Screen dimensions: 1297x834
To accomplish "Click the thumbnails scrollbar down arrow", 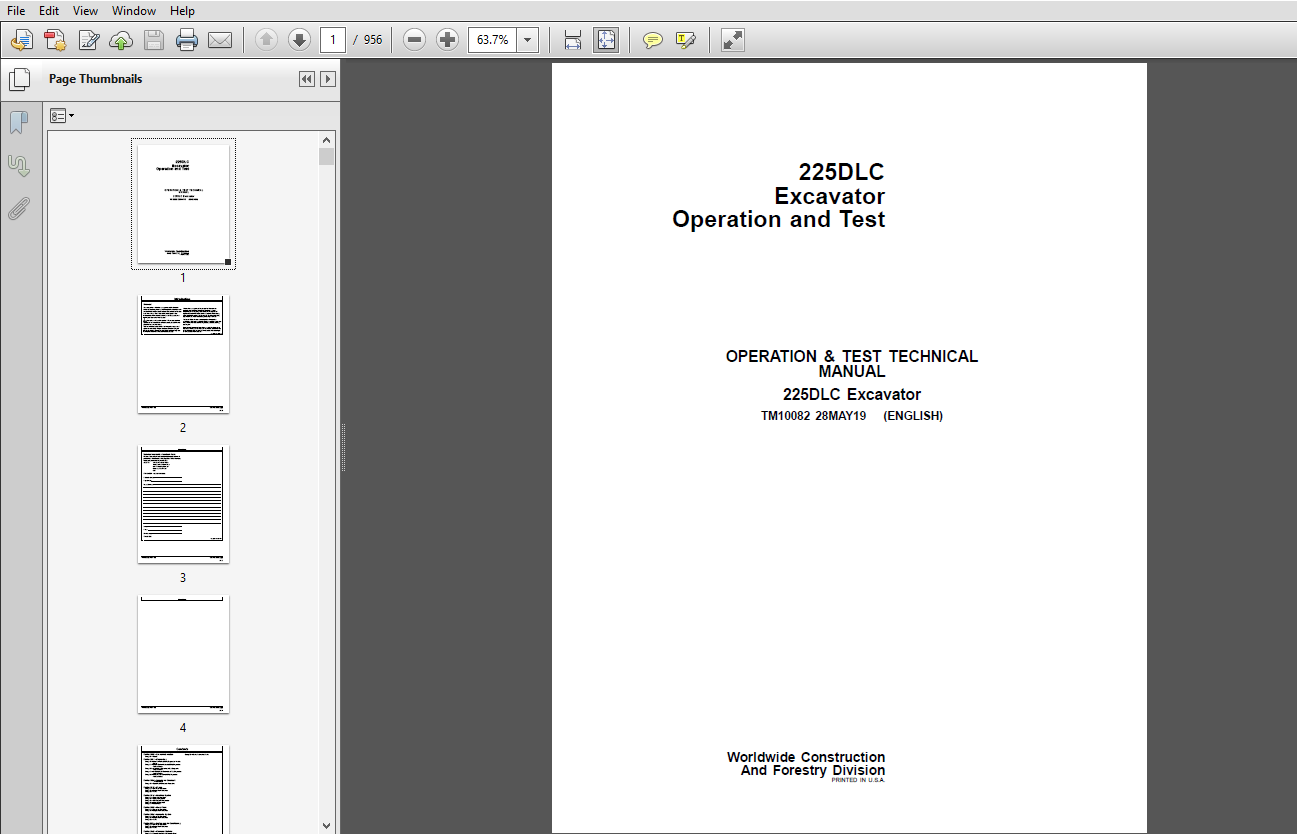I will (327, 825).
